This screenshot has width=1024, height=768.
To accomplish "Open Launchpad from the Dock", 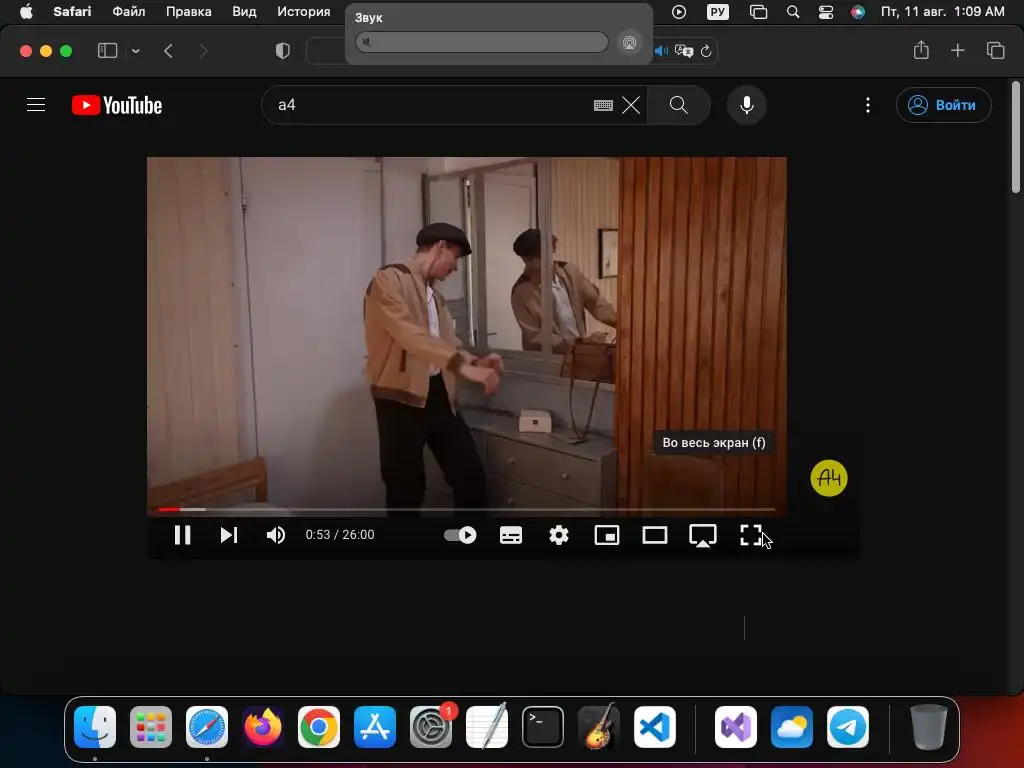I will [151, 727].
